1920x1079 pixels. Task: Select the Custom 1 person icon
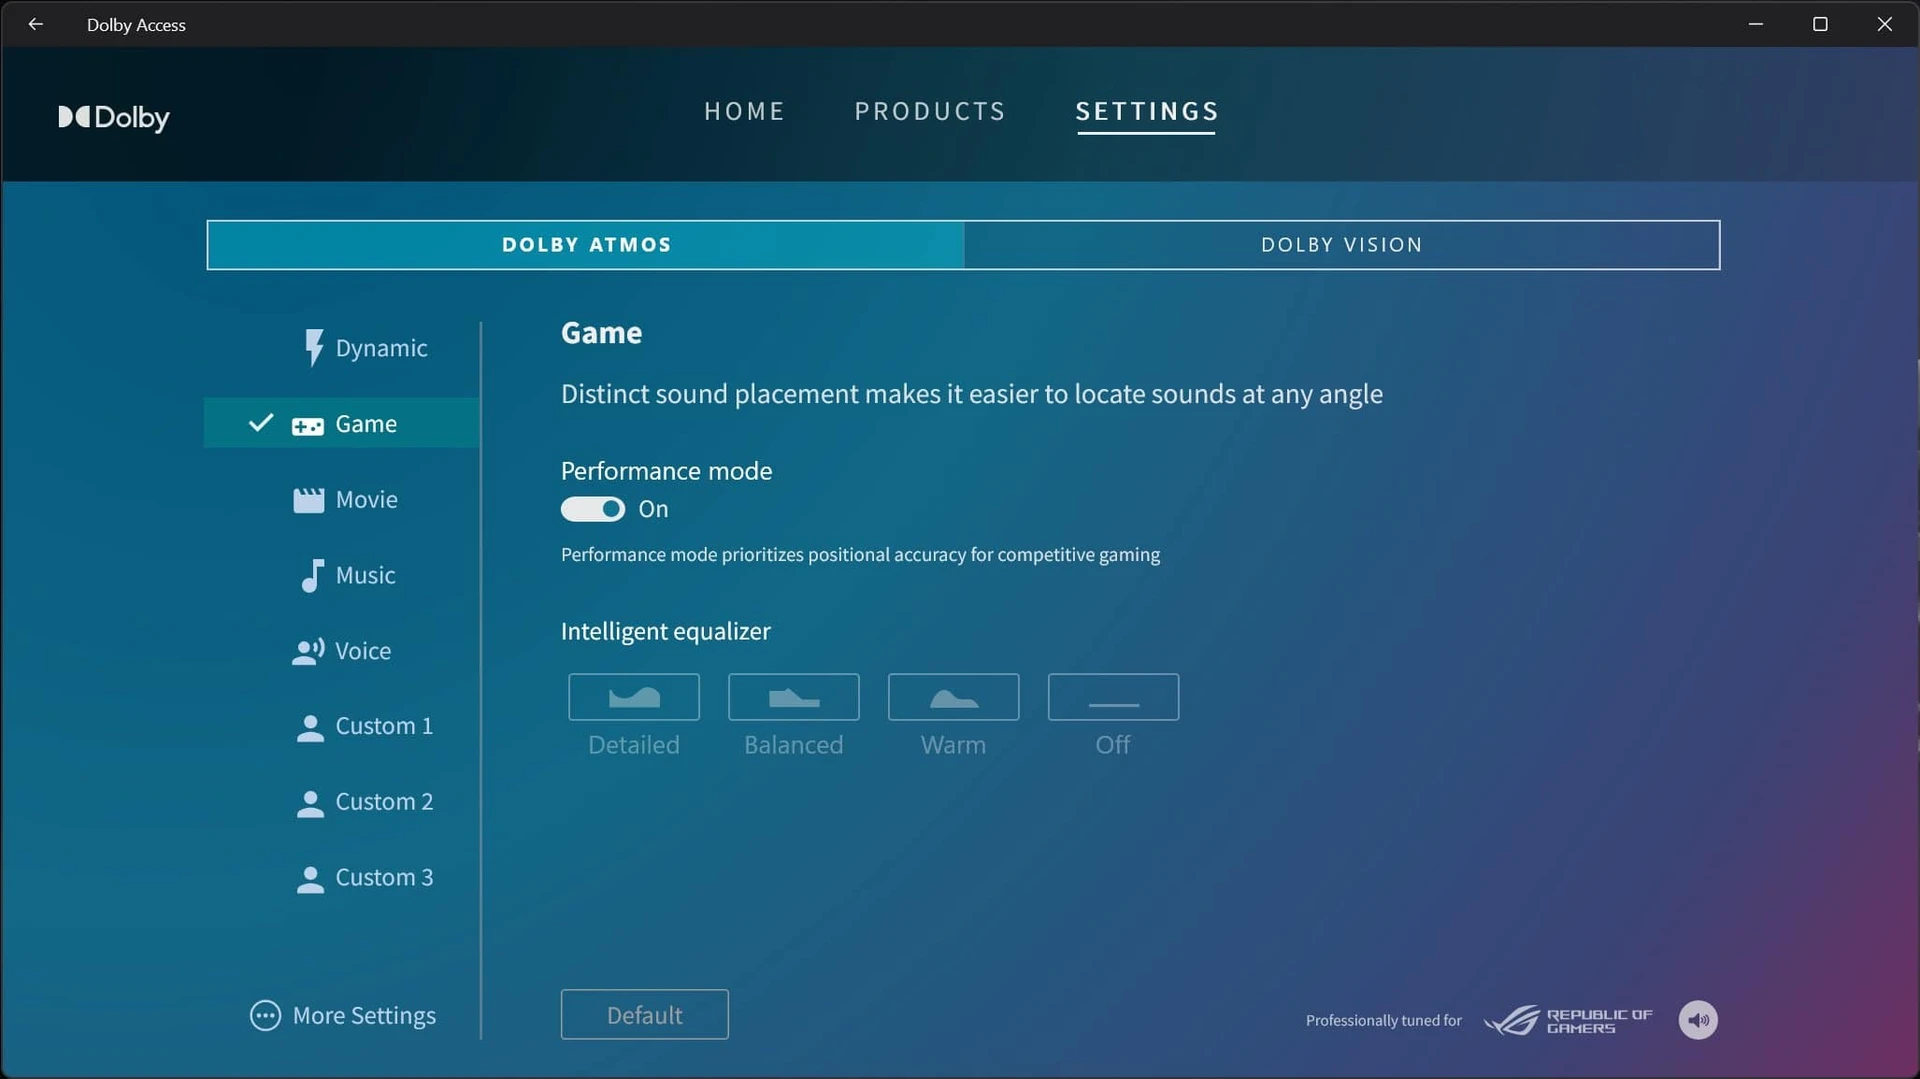[310, 728]
